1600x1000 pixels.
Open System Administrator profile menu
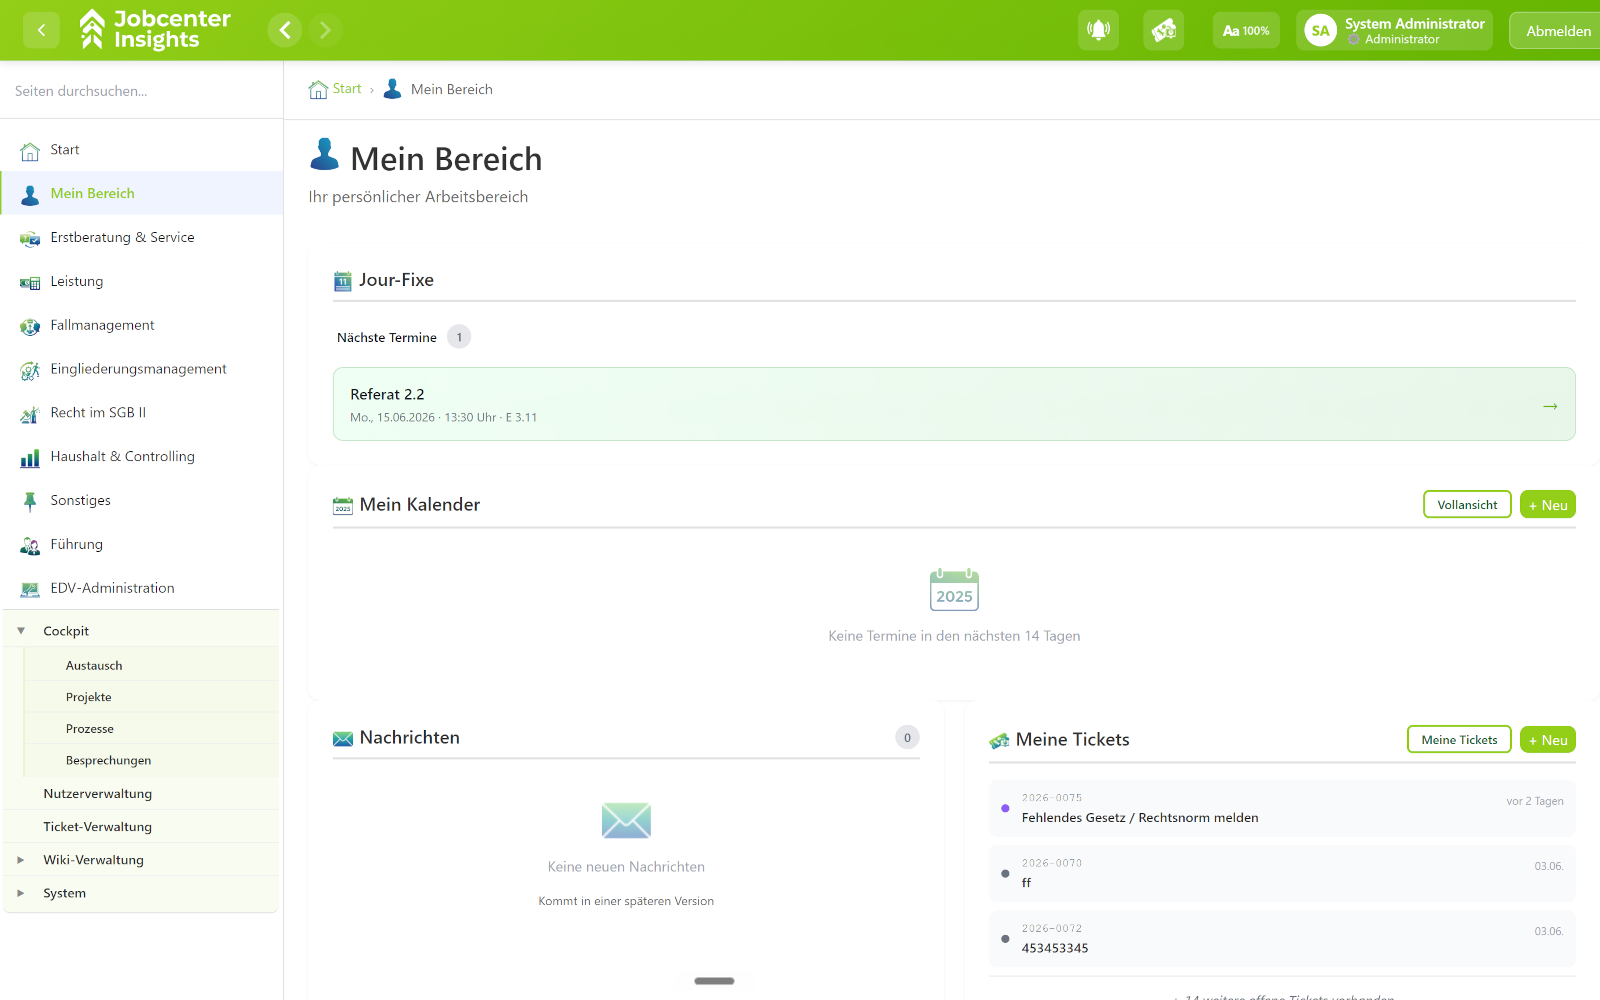pyautogui.click(x=1395, y=30)
